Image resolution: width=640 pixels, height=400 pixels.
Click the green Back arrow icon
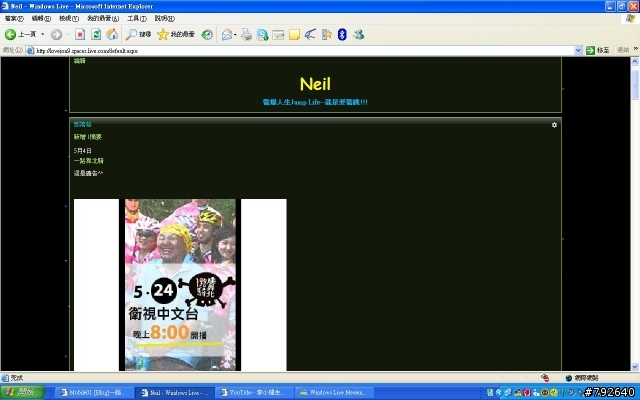pyautogui.click(x=10, y=35)
